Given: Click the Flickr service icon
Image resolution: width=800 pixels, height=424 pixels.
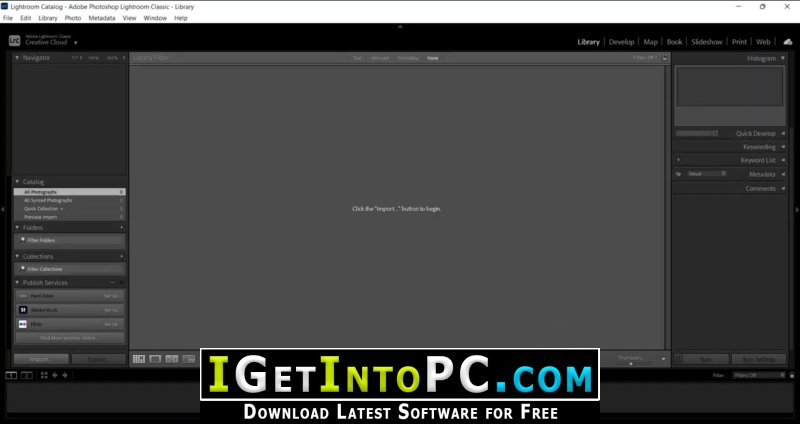Looking at the screenshot, I should pyautogui.click(x=22, y=324).
